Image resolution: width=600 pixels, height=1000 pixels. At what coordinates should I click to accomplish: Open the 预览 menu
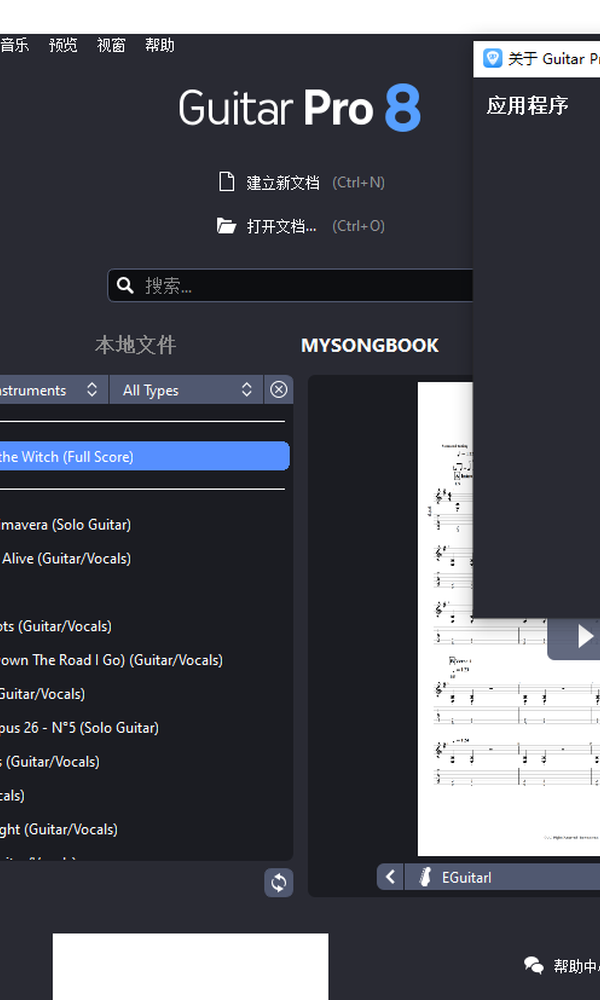pos(63,45)
